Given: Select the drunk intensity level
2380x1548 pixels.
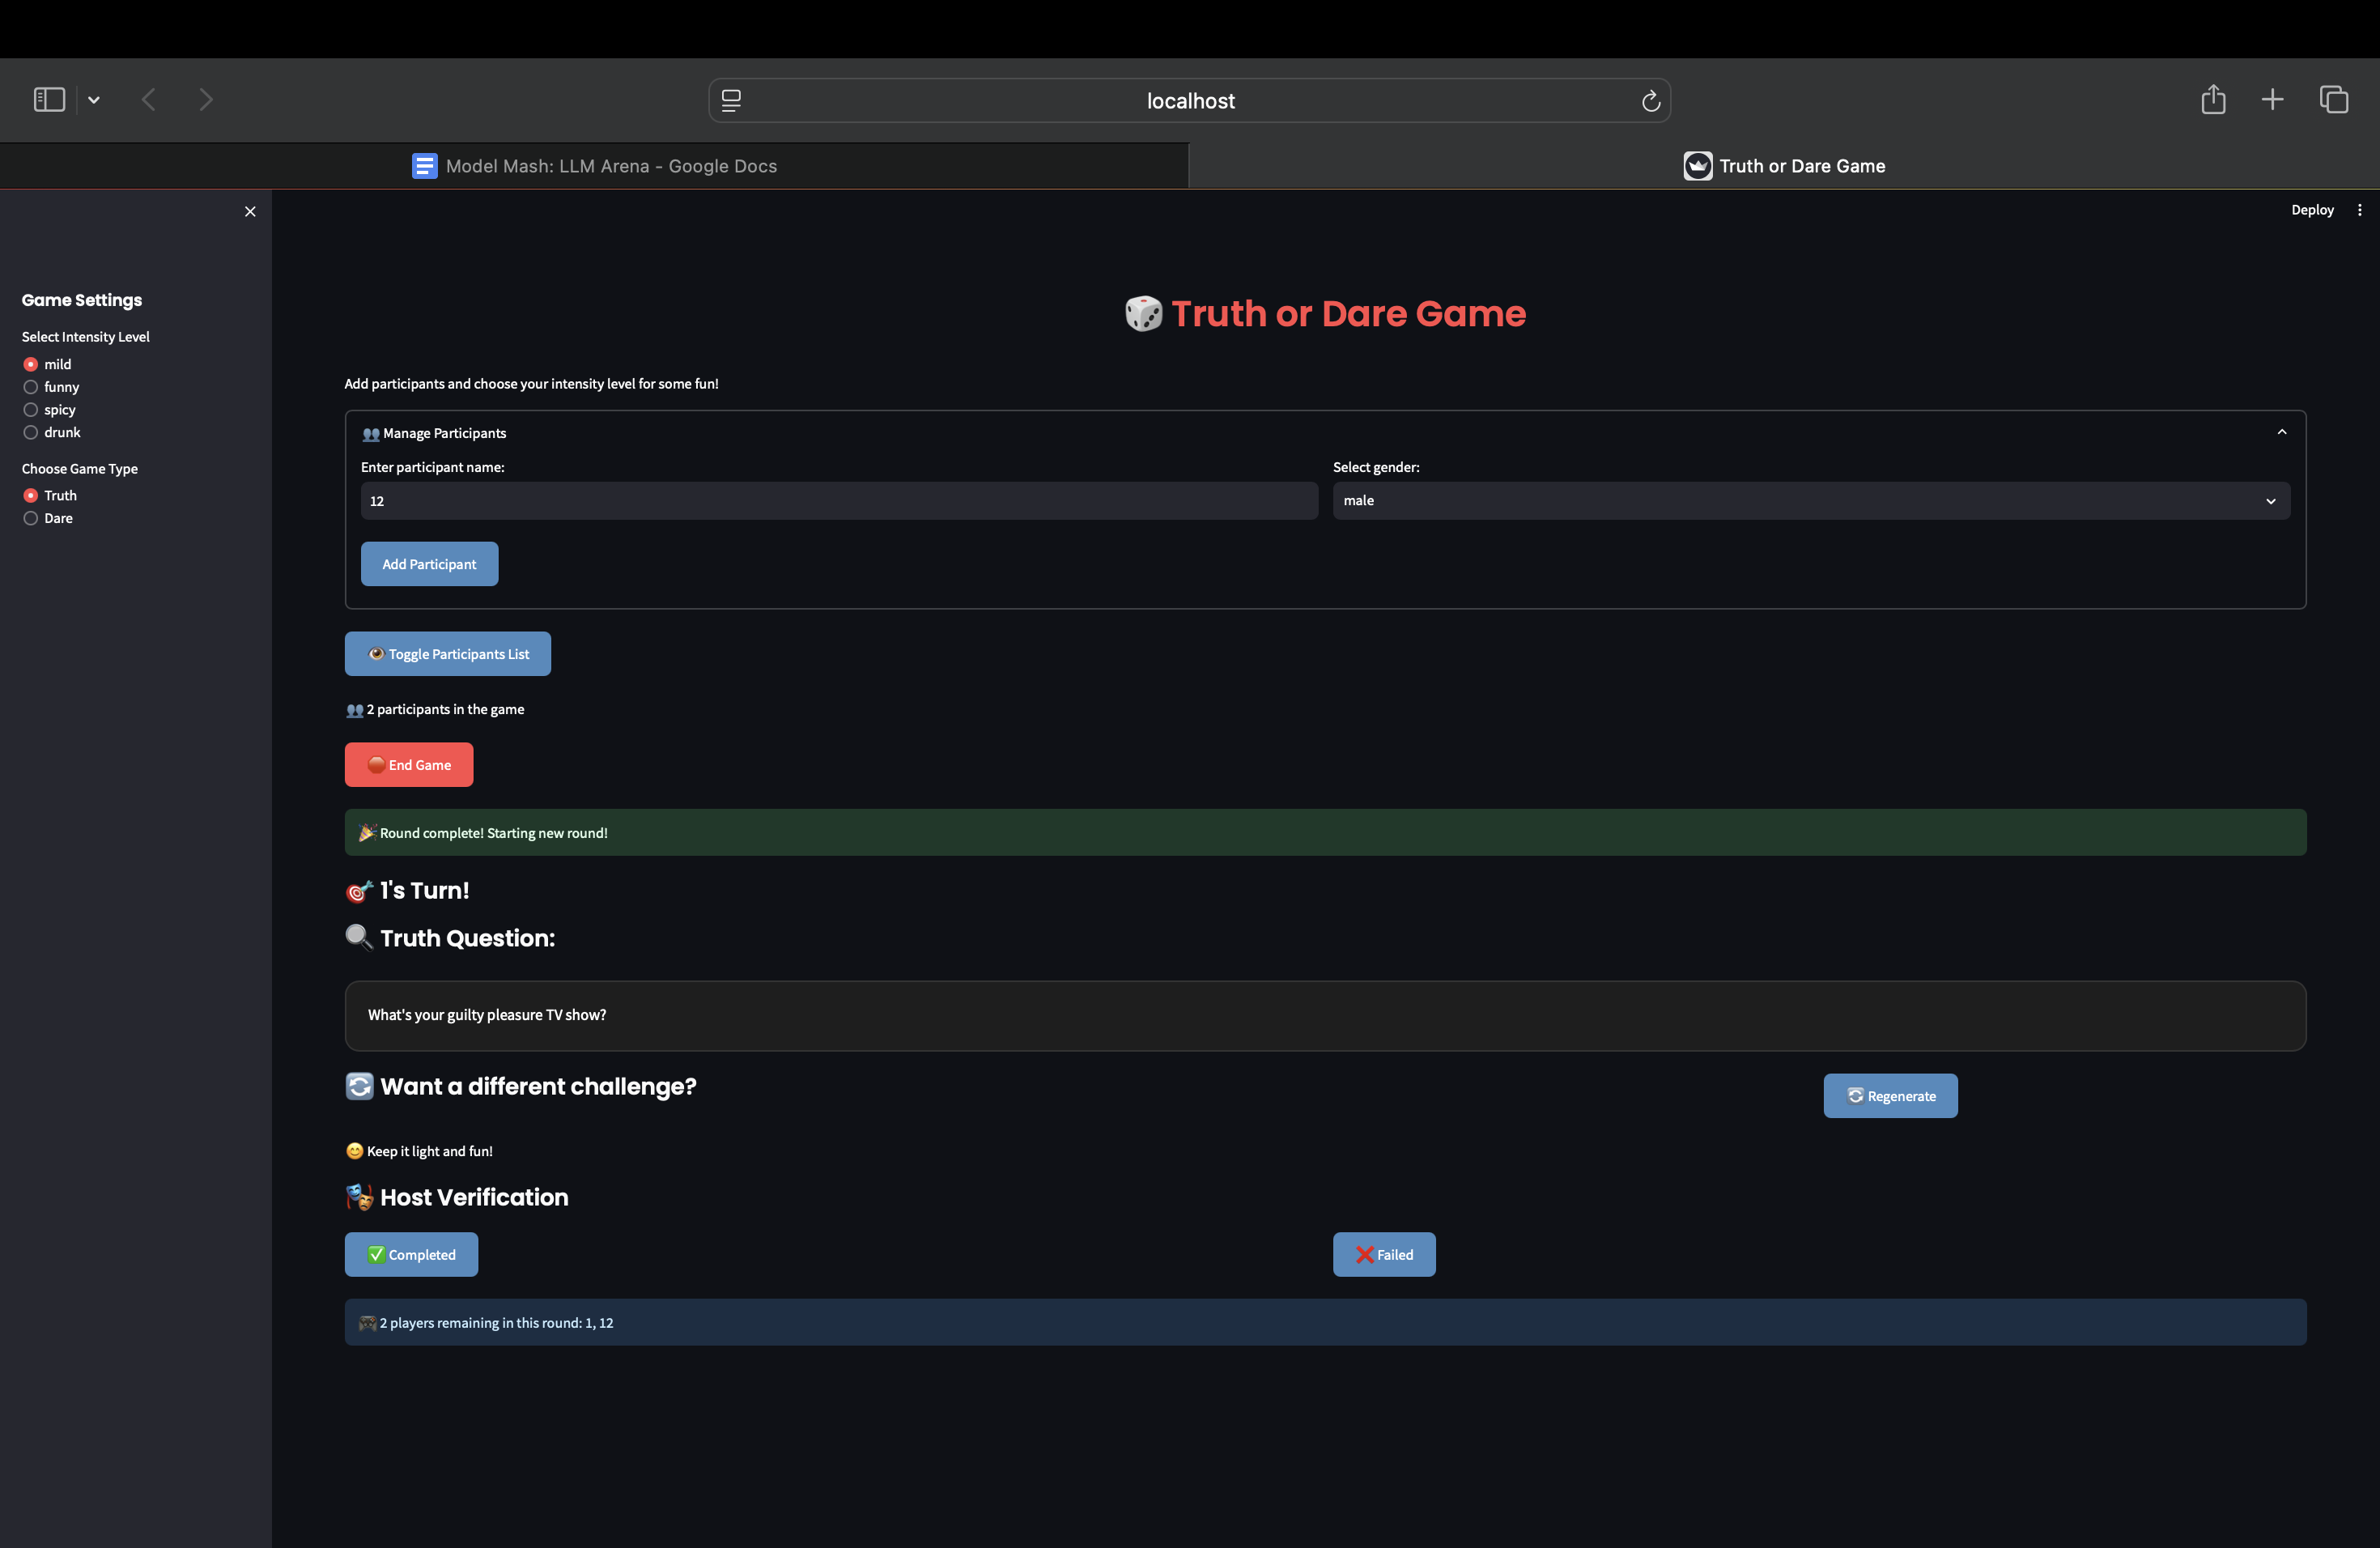Looking at the screenshot, I should tap(30, 432).
